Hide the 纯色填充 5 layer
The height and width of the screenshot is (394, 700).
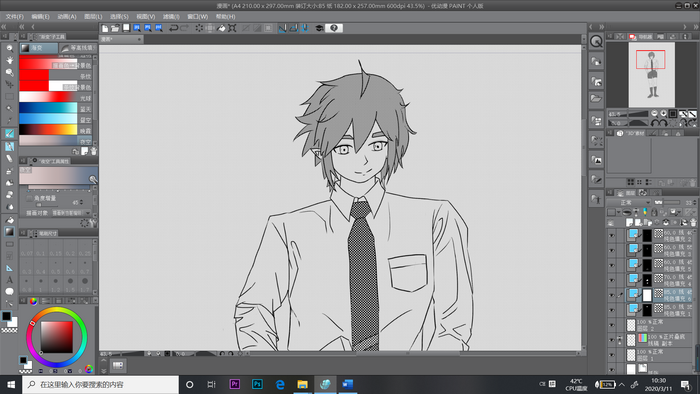(x=612, y=265)
